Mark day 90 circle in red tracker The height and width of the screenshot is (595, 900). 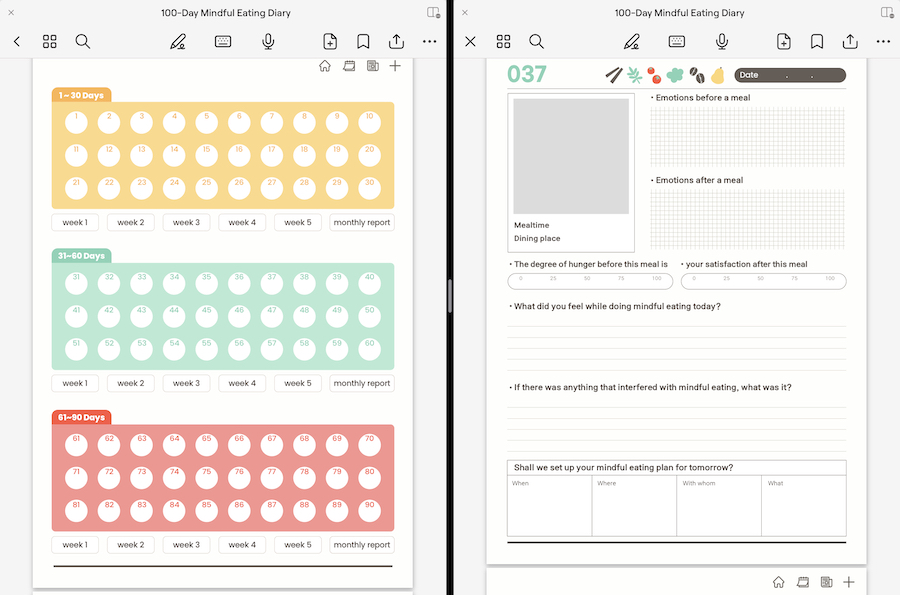(369, 511)
